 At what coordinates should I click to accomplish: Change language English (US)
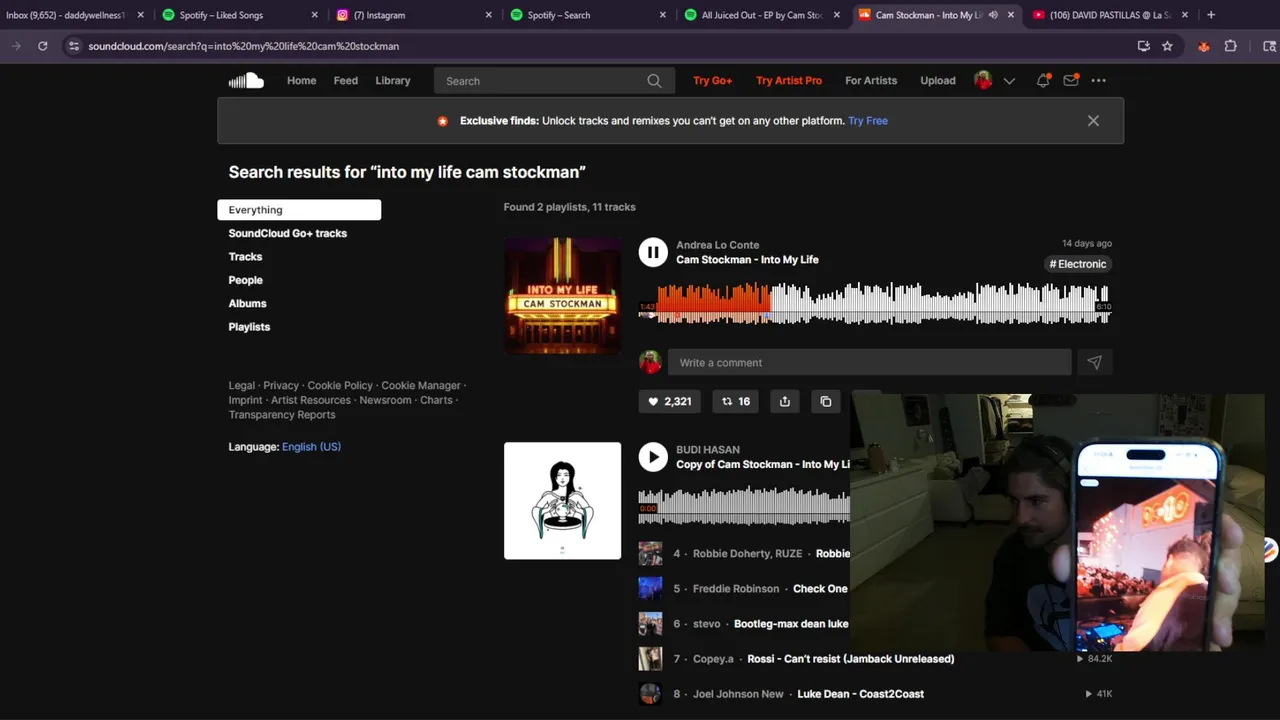click(x=311, y=447)
